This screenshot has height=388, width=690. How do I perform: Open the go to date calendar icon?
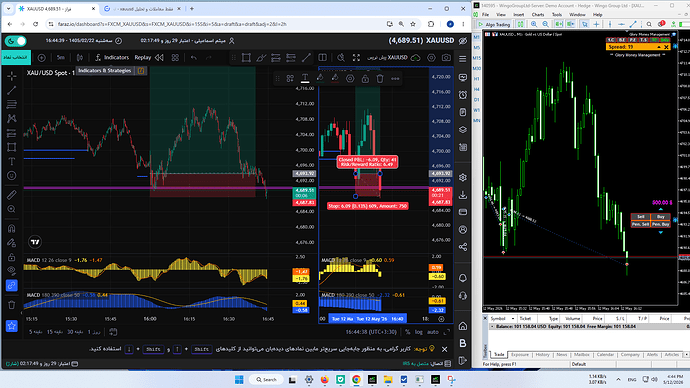(x=113, y=332)
